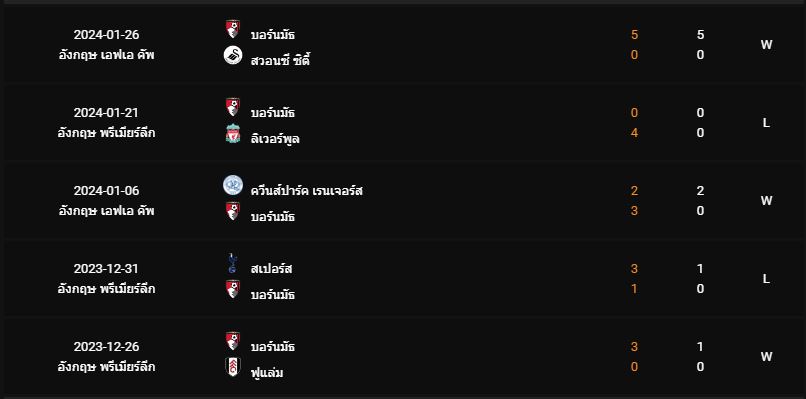Click the Liverpool club crest
The width and height of the screenshot is (806, 399).
(x=233, y=134)
